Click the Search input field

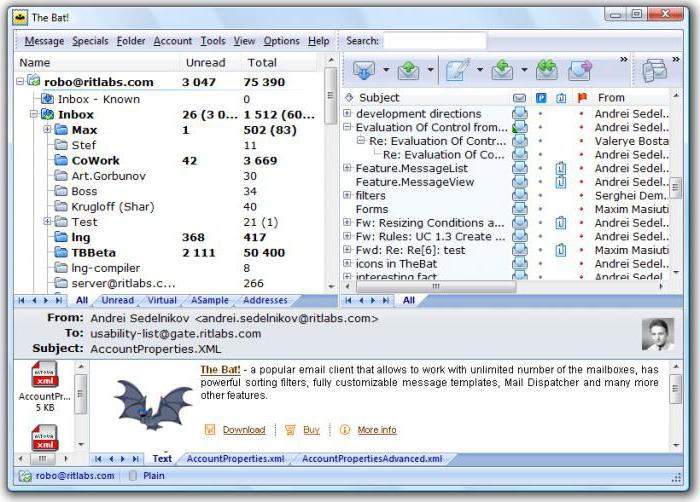pos(435,41)
